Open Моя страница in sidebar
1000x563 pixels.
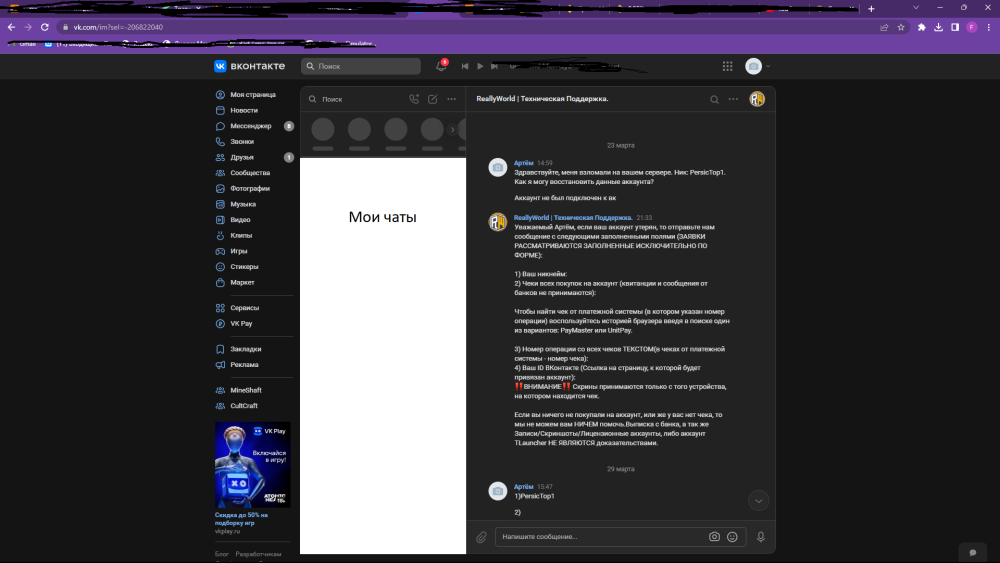(x=254, y=94)
